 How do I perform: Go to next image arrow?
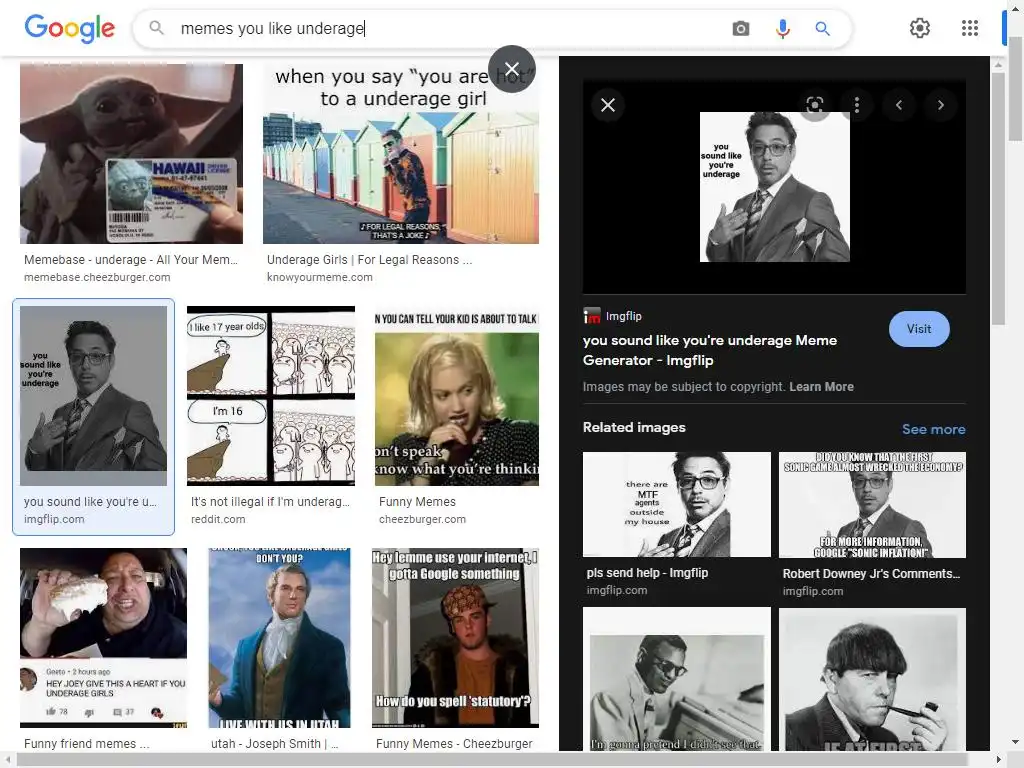click(940, 105)
